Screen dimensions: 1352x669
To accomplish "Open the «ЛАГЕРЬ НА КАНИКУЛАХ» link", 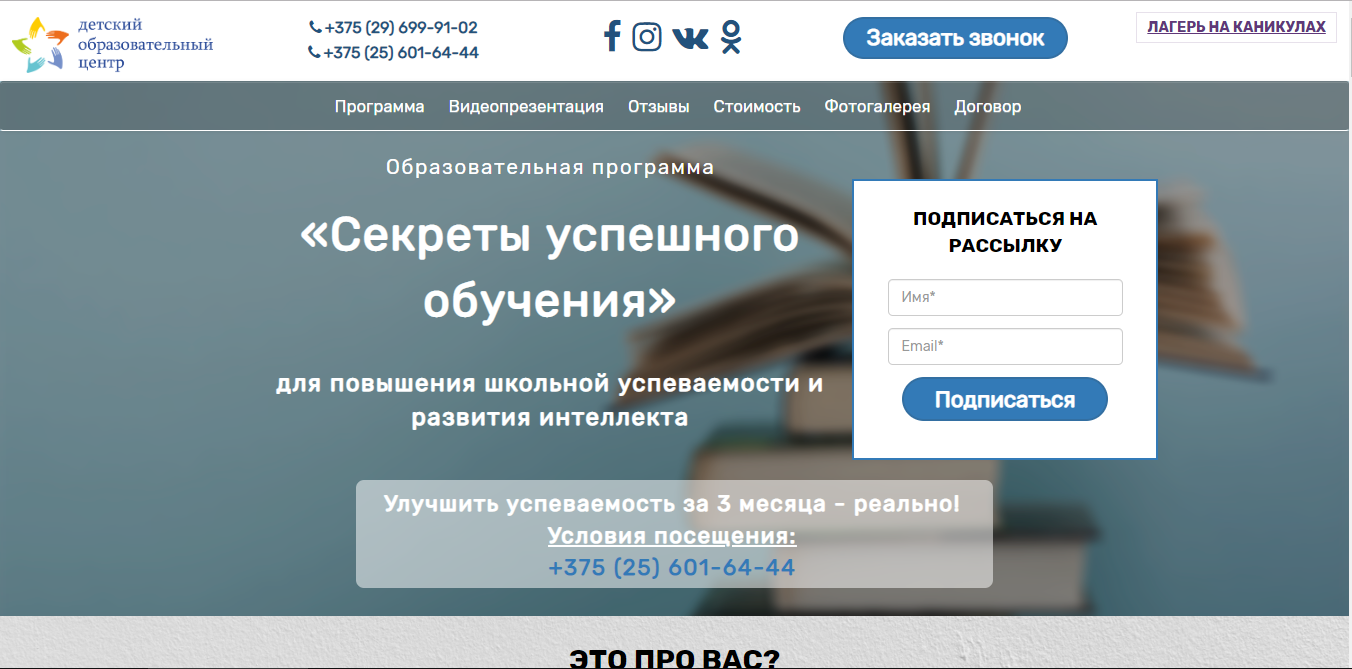I will (1236, 27).
